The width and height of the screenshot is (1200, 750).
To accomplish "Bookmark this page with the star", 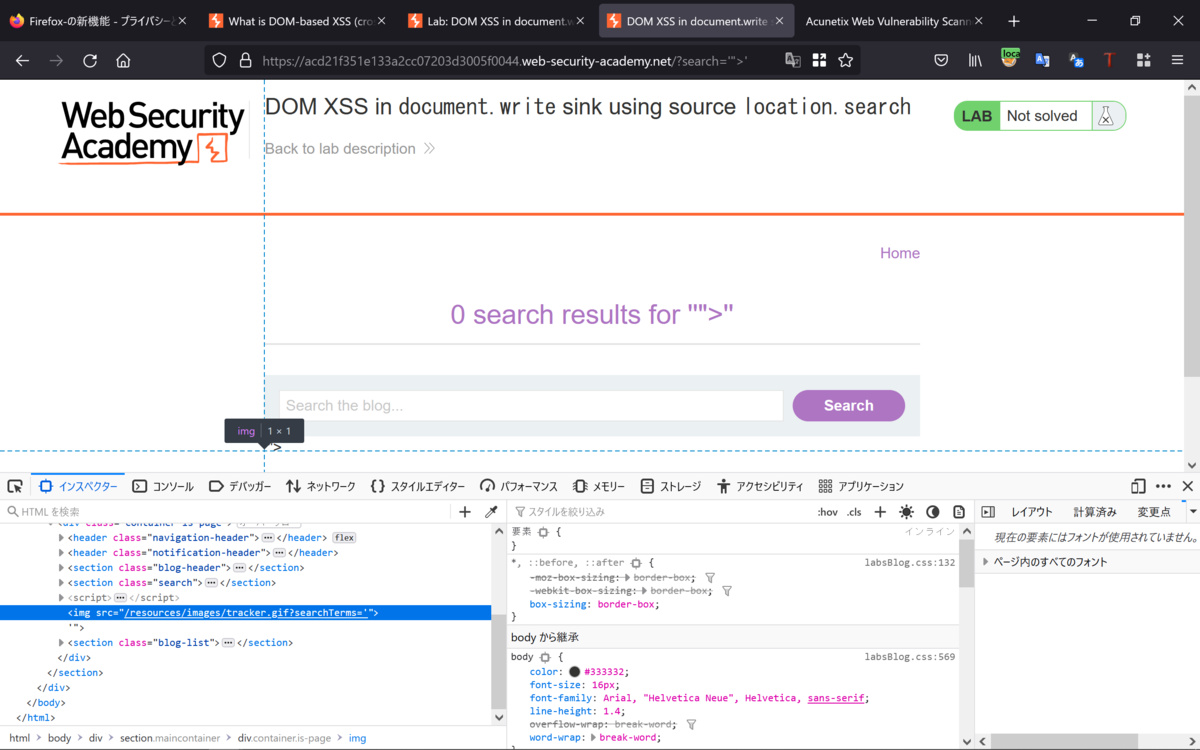I will pos(846,60).
